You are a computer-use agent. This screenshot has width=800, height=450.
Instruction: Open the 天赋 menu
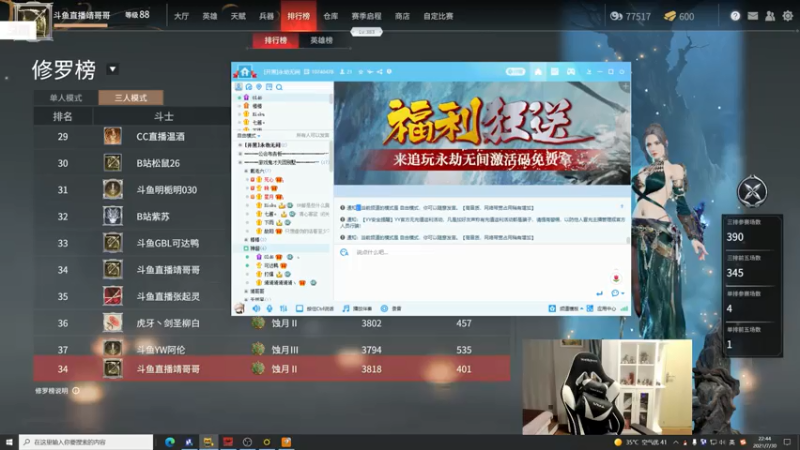click(x=238, y=16)
